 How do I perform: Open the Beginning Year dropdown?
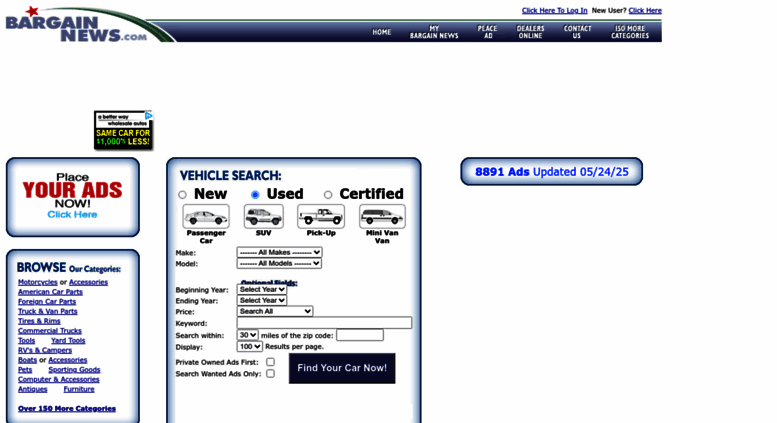[x=262, y=289]
